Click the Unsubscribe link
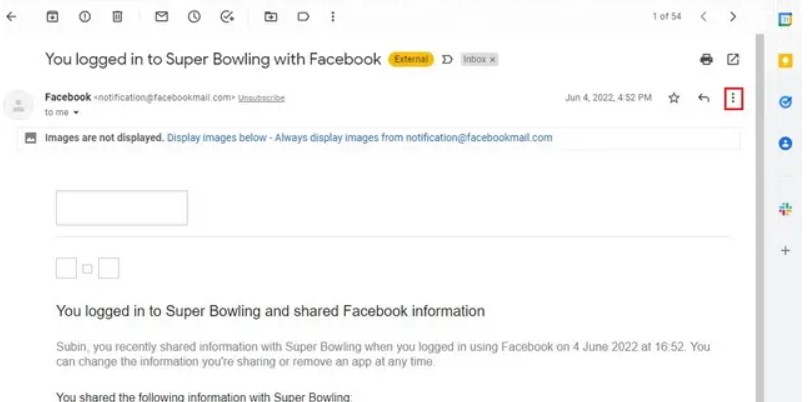Screen dimensions: 812x402 261,98
